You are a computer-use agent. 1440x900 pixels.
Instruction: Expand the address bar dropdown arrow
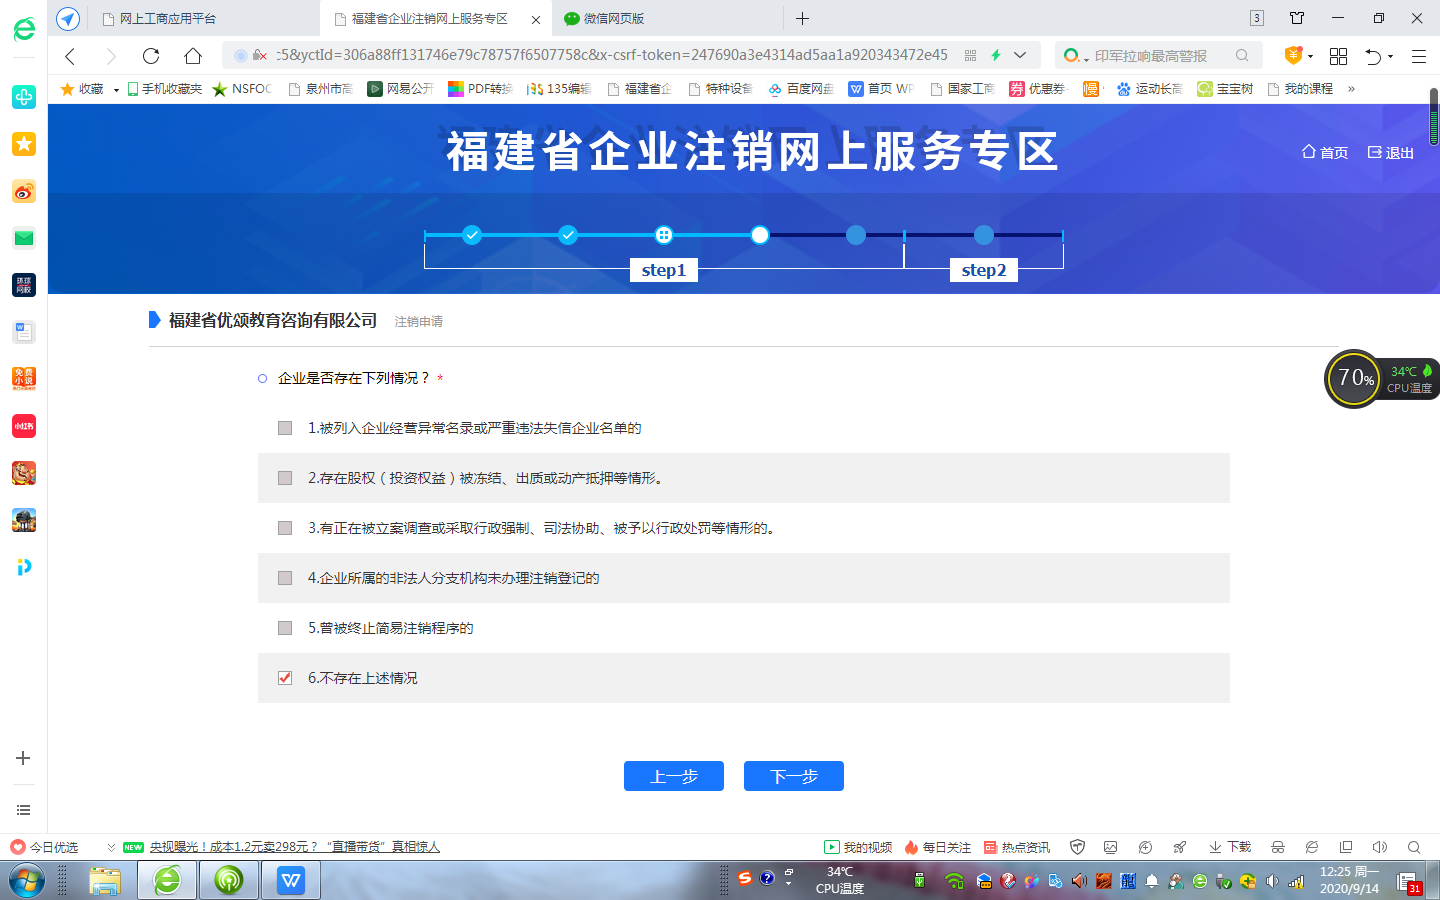pos(1020,55)
